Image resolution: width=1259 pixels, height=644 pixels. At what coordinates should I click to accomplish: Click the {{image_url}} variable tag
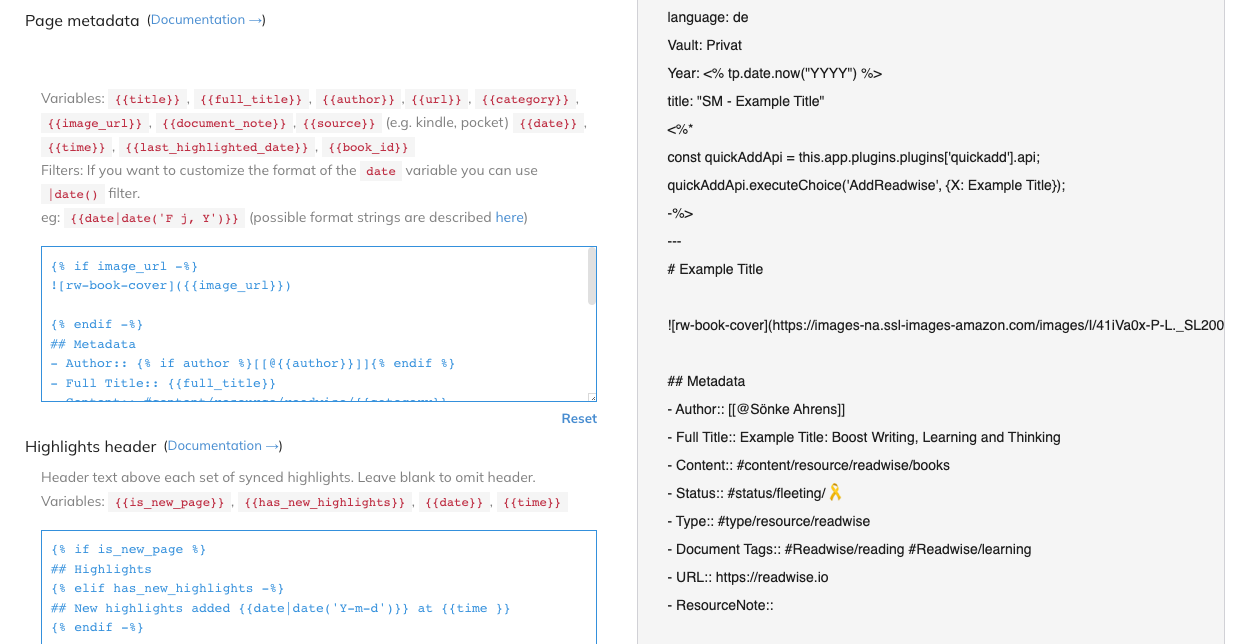[x=95, y=123]
